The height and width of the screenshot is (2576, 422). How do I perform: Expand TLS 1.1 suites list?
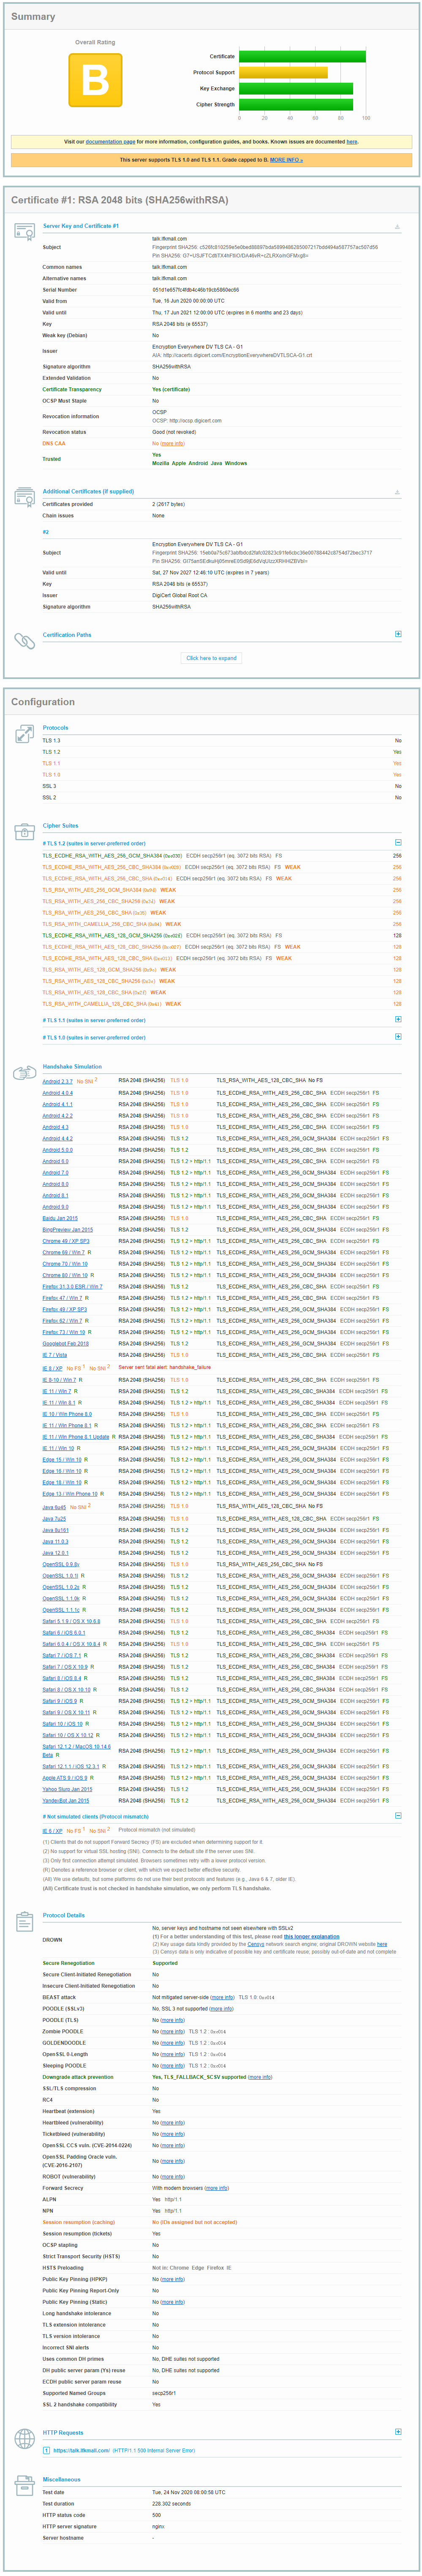398,1020
